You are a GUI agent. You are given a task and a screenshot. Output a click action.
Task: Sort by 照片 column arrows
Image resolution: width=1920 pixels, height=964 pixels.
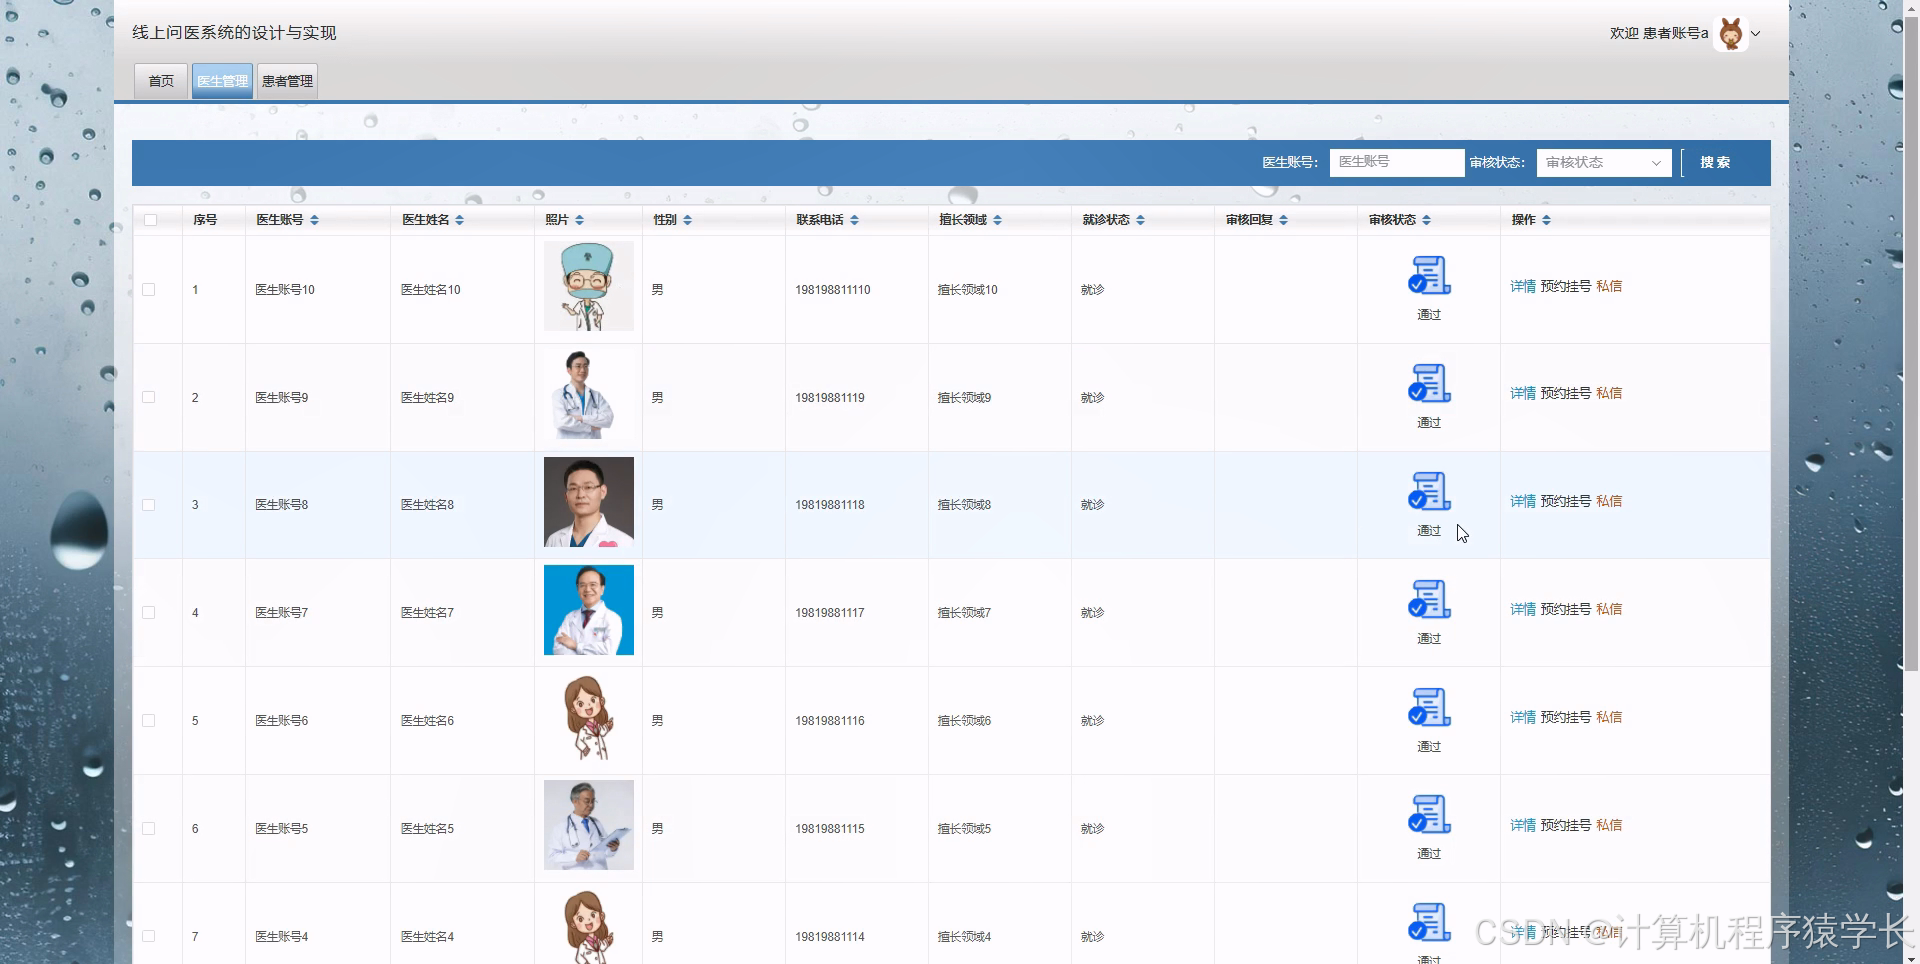579,220
